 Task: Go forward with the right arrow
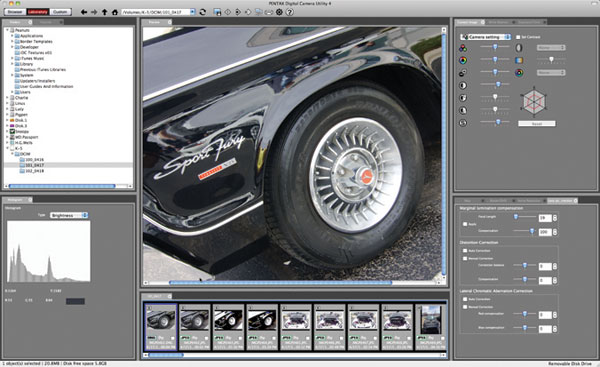coord(94,12)
